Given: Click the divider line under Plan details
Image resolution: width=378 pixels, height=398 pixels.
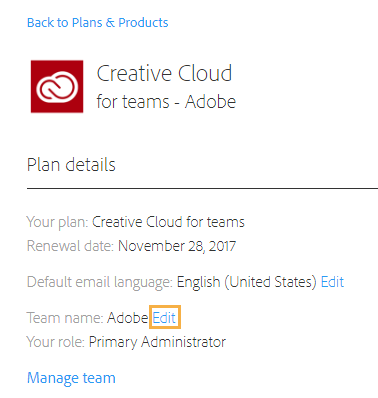Looking at the screenshot, I should 202,188.
